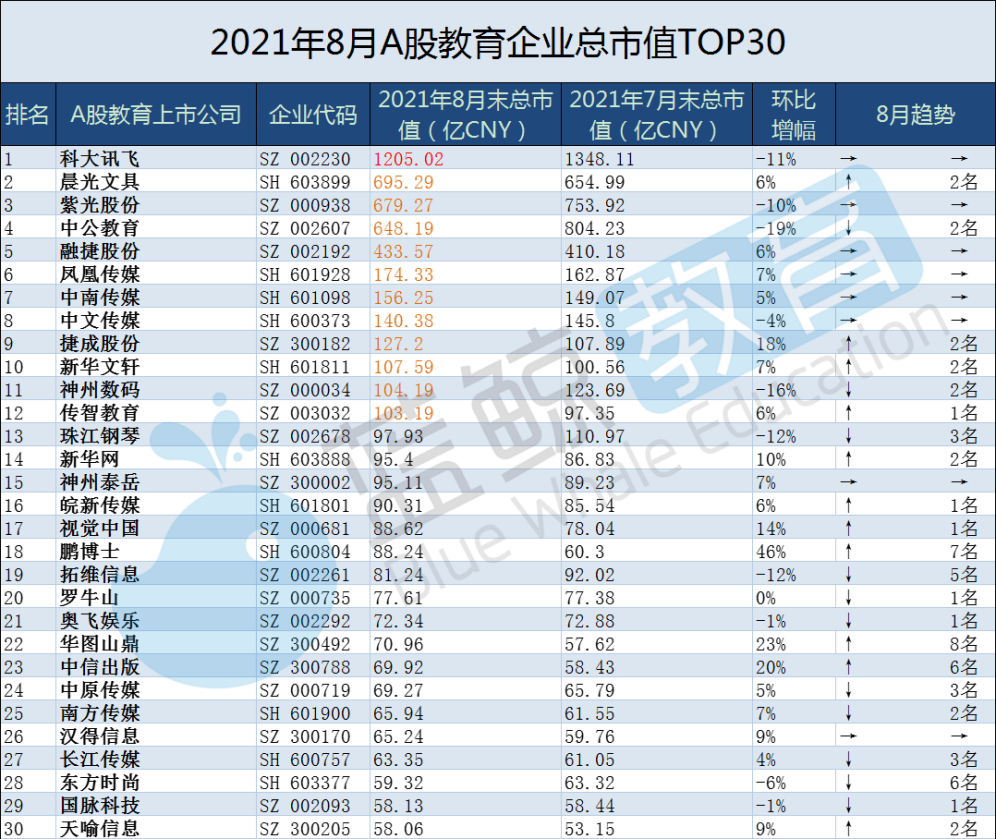Select value 1205.02 in red
This screenshot has width=996, height=839.
point(408,159)
